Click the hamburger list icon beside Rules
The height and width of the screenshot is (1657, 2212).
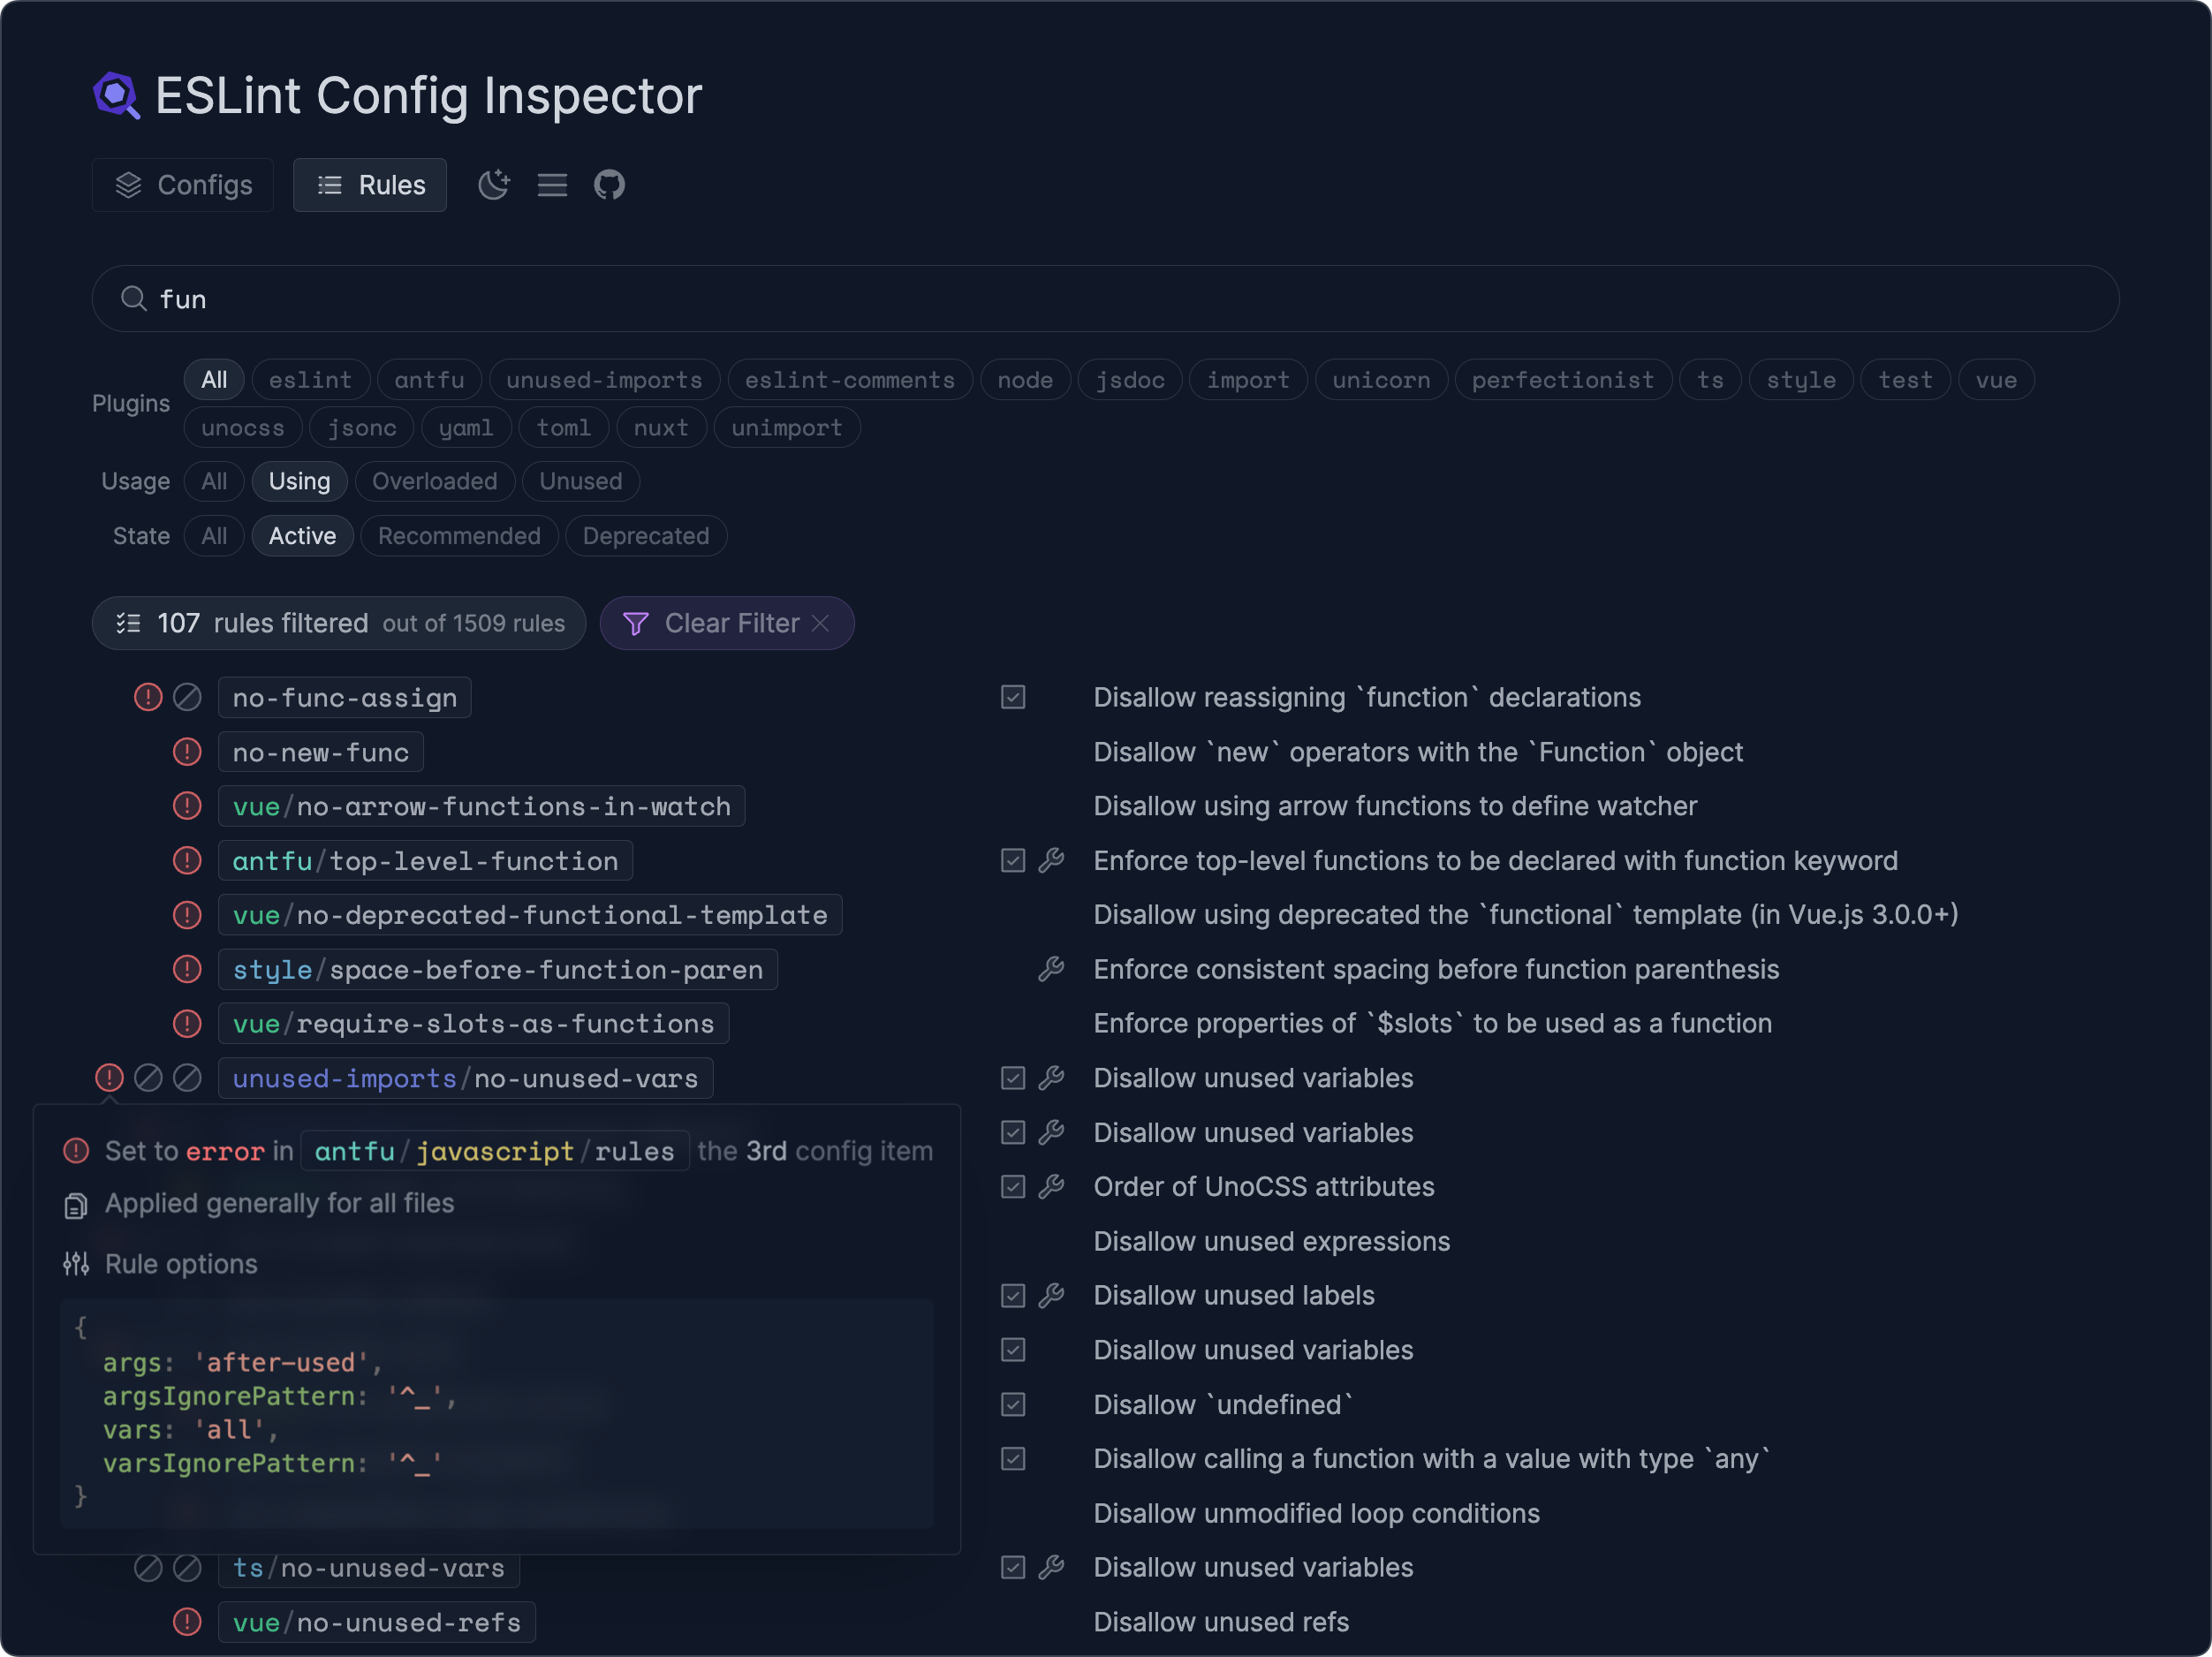pyautogui.click(x=552, y=184)
